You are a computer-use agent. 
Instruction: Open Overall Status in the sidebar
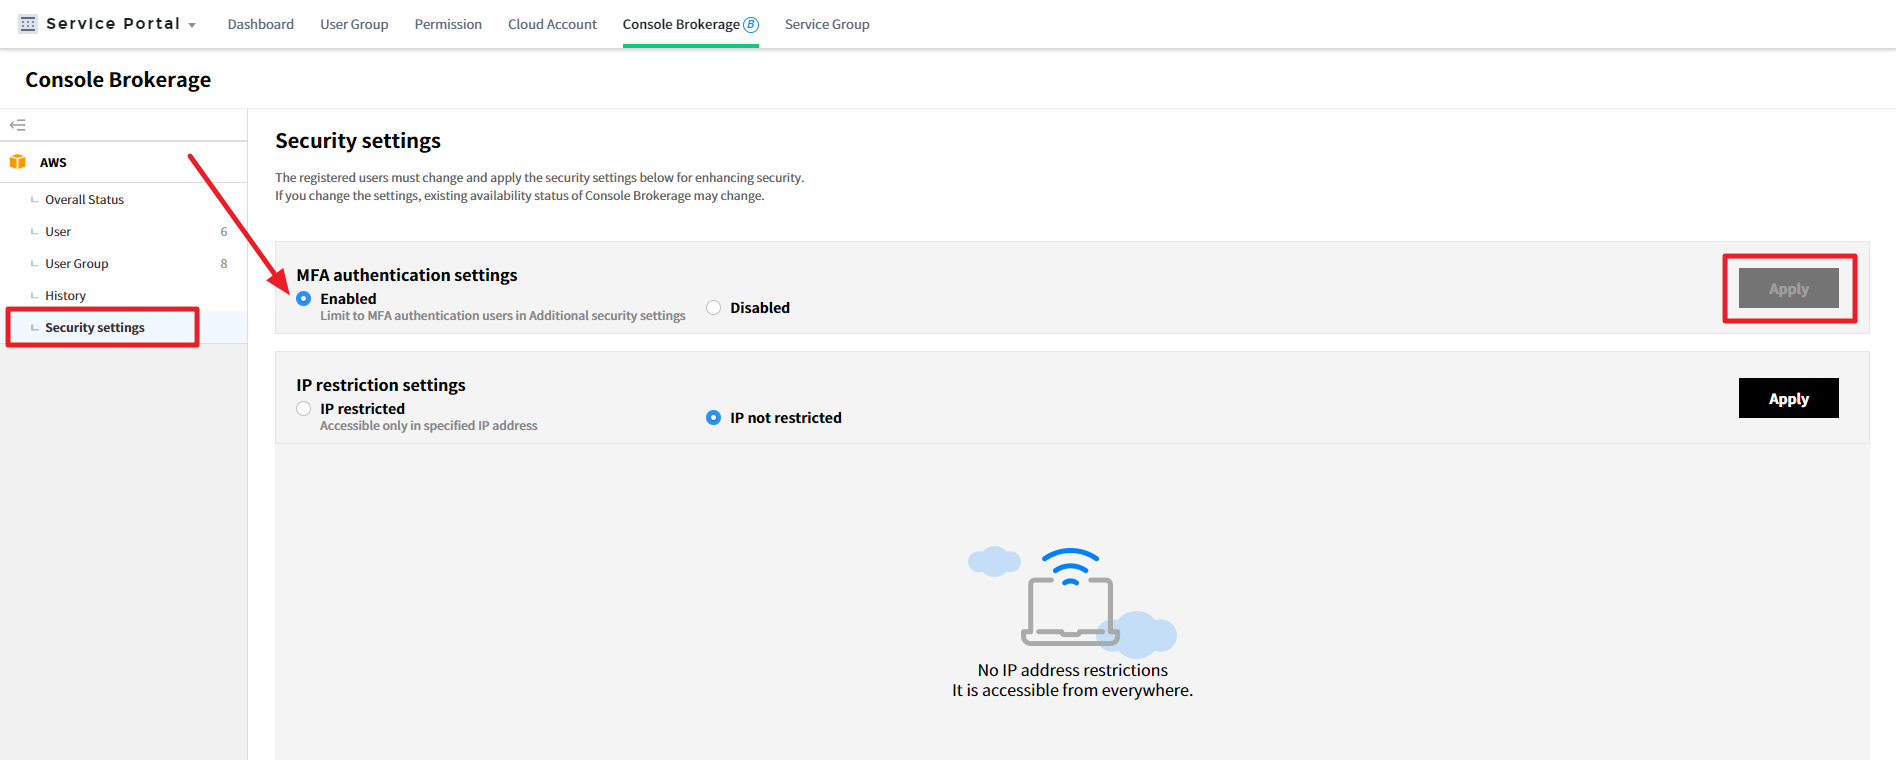click(85, 200)
